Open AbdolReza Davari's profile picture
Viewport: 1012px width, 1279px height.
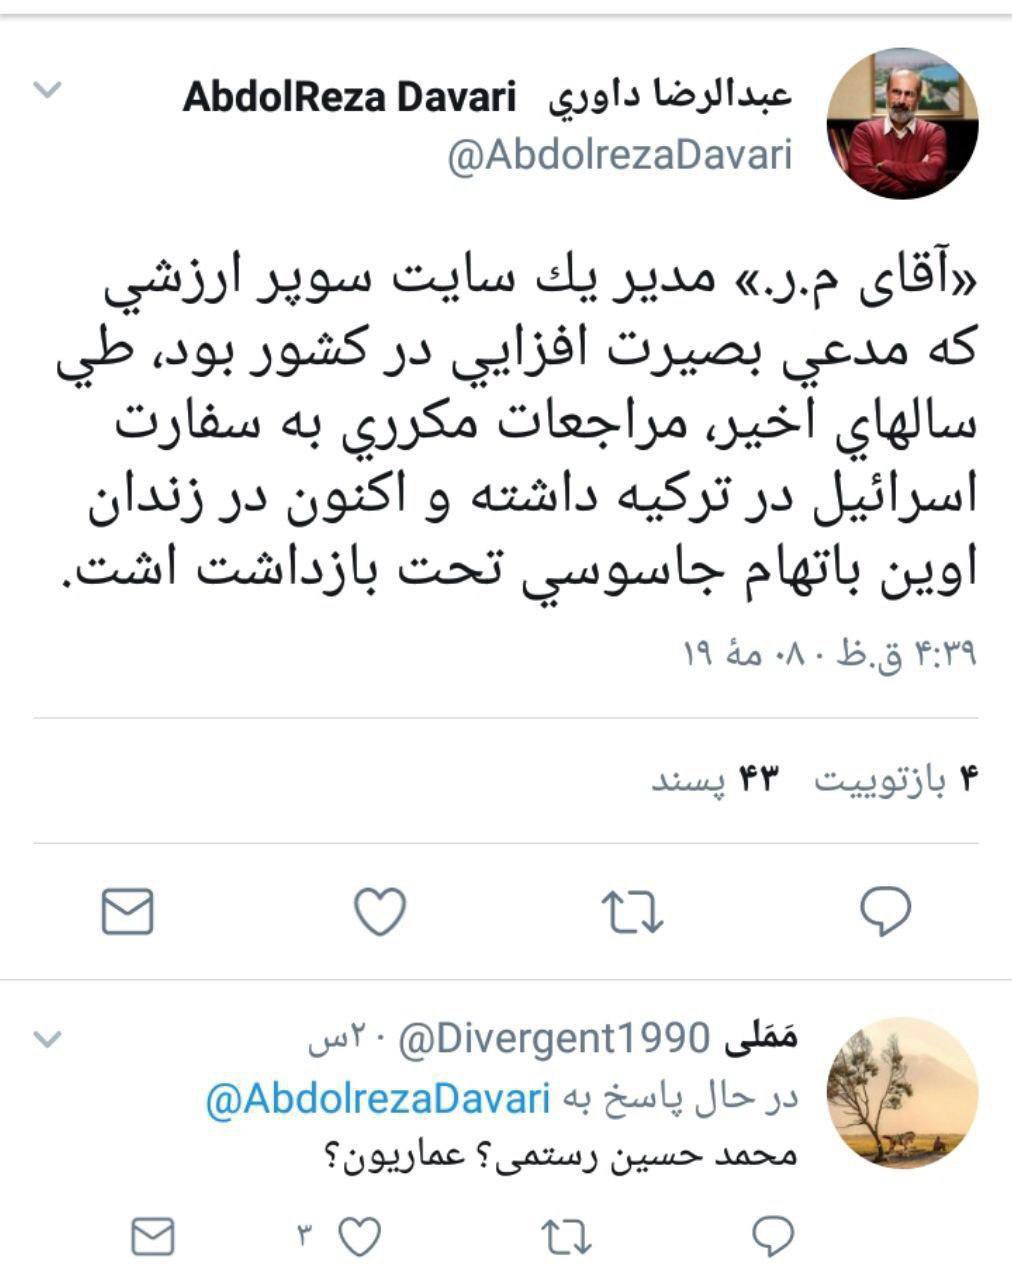[x=902, y=123]
